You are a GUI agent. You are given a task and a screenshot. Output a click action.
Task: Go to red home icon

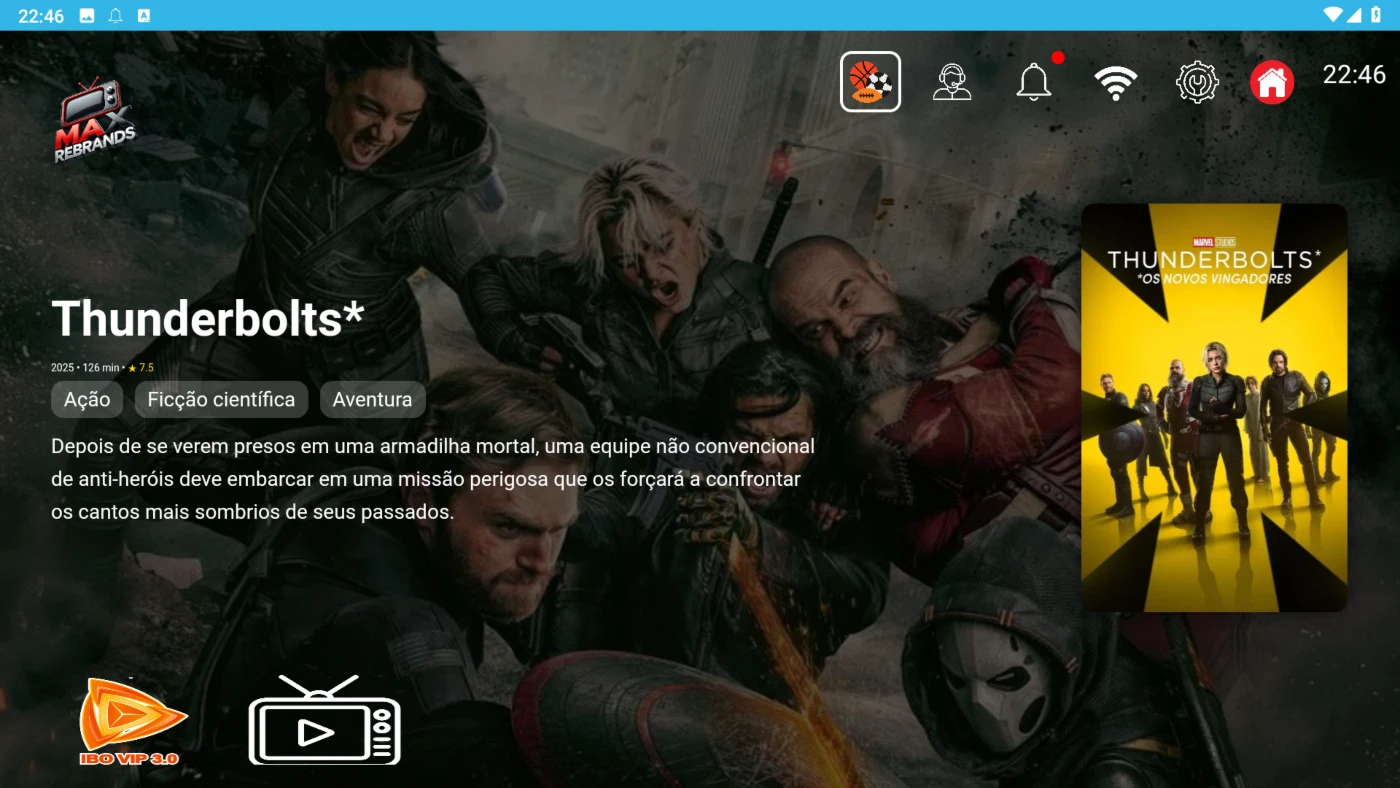click(x=1272, y=82)
